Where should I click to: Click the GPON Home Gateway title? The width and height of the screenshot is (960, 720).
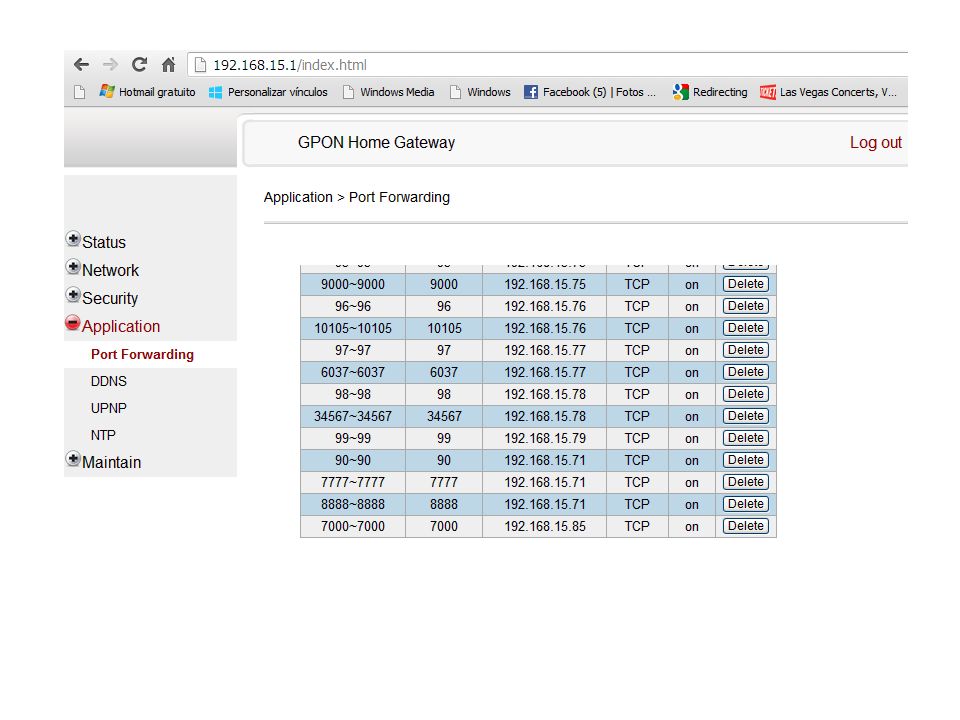[377, 143]
